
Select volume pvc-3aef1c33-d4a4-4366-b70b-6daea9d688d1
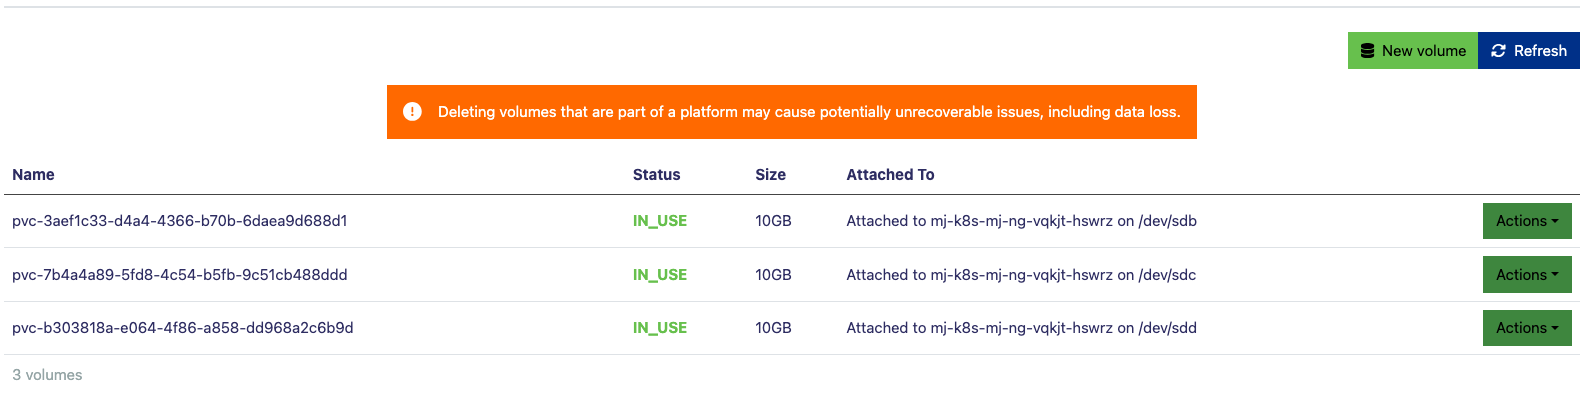pos(180,221)
